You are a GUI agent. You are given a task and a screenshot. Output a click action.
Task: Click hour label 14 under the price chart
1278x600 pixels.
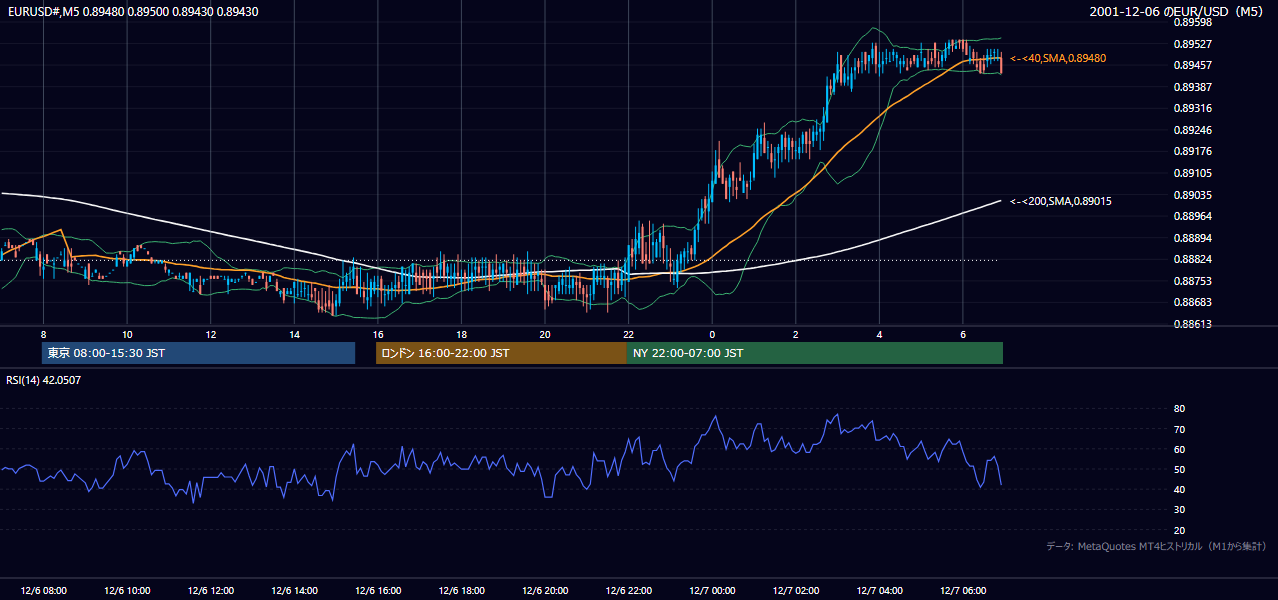click(x=294, y=334)
